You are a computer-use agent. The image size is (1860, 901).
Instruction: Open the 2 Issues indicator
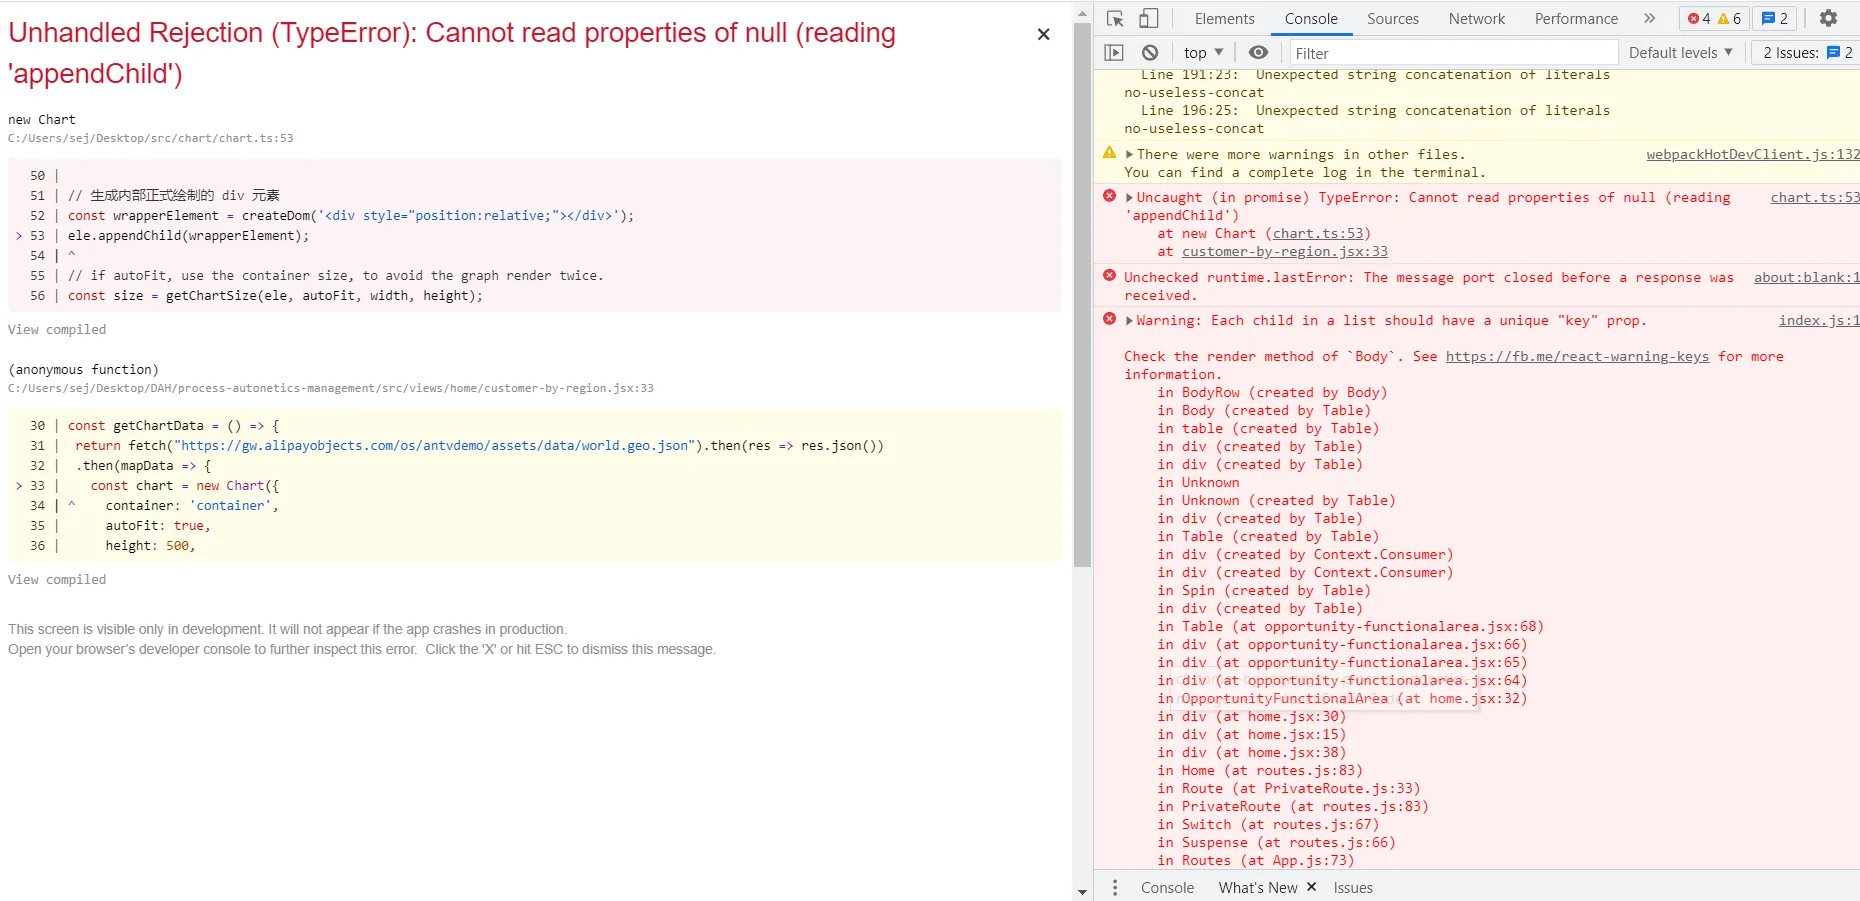(1807, 53)
